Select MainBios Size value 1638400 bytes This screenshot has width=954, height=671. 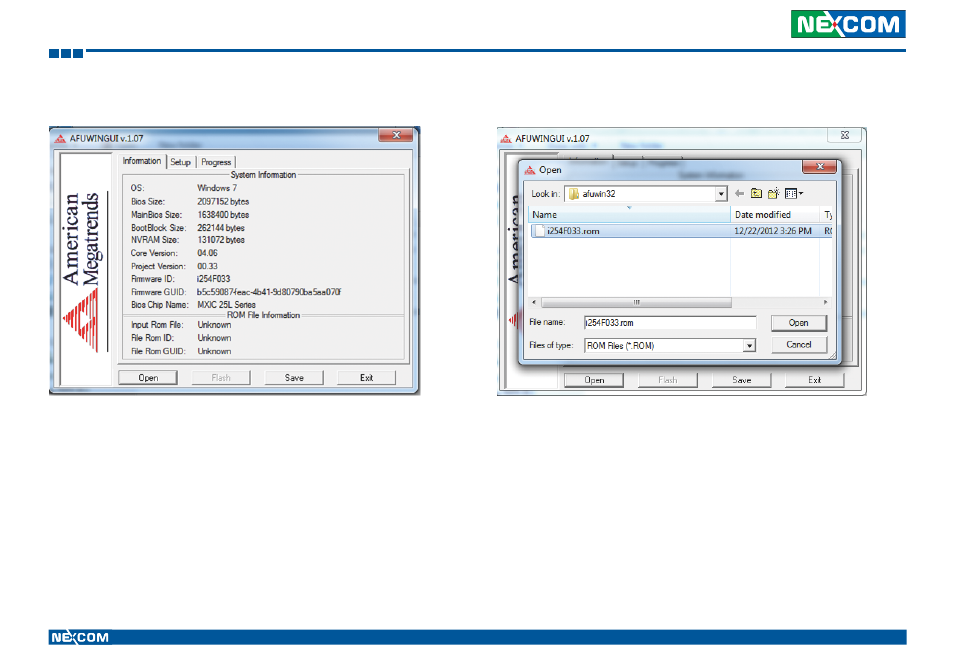[x=223, y=215]
